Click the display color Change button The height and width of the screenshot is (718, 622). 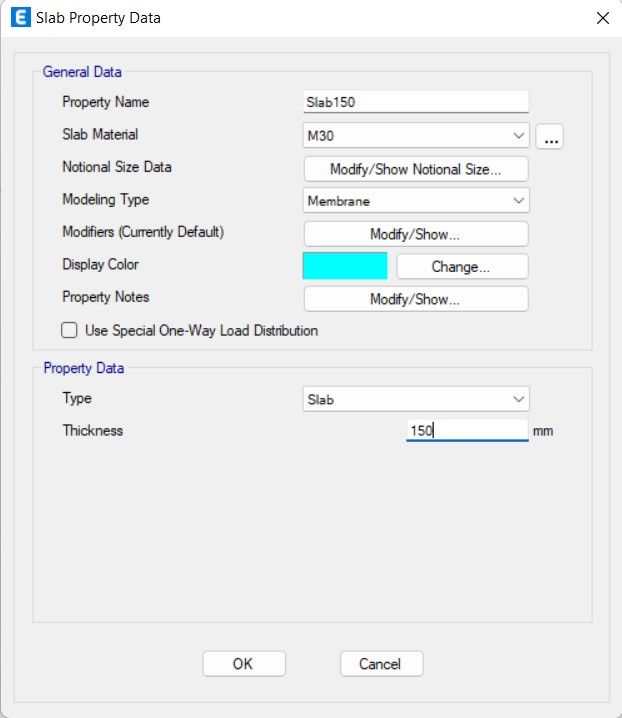click(462, 267)
